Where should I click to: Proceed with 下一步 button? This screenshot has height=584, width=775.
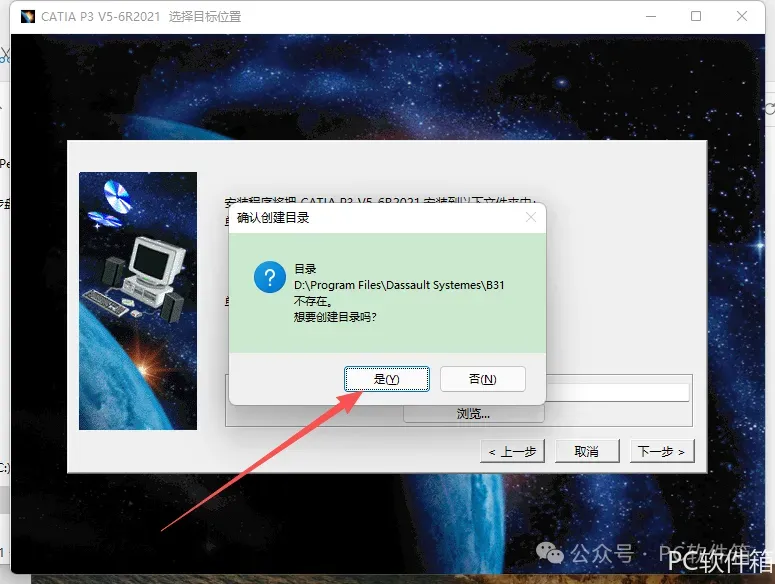(662, 451)
